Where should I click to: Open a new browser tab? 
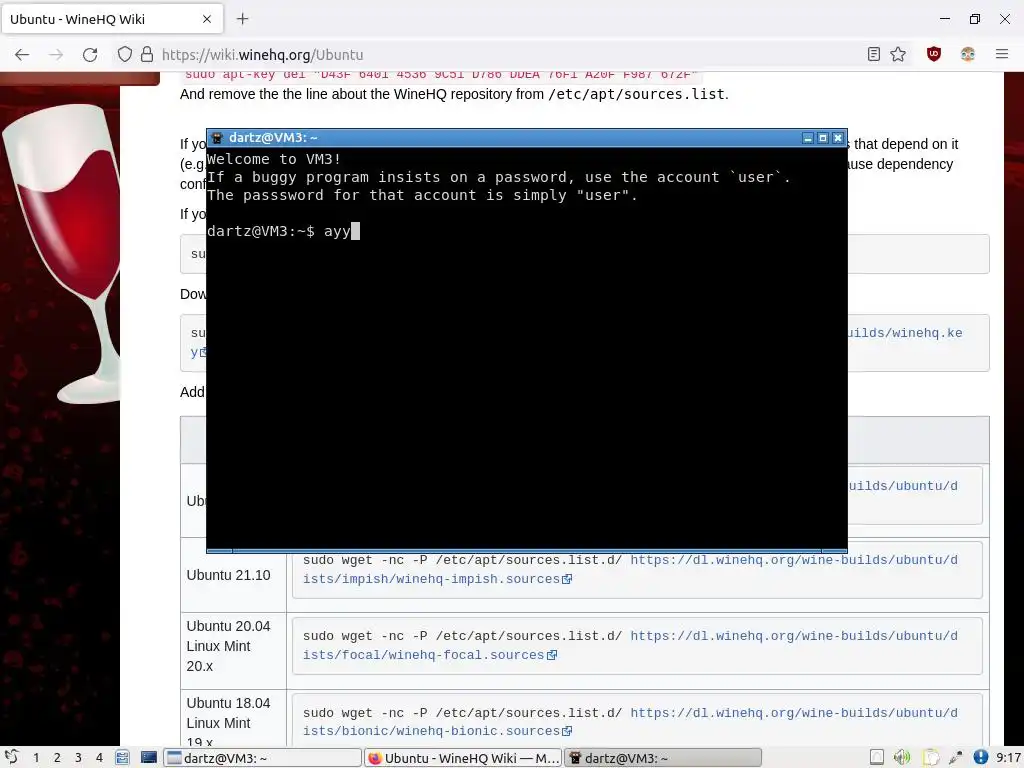click(242, 19)
